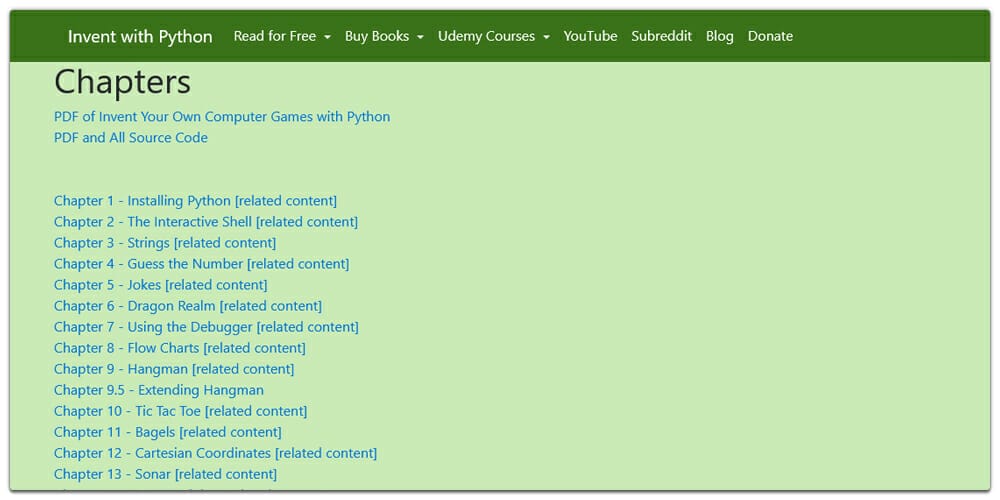Open related content for Chapter 9 Hangman
1000x500 pixels.
pyautogui.click(x=244, y=369)
